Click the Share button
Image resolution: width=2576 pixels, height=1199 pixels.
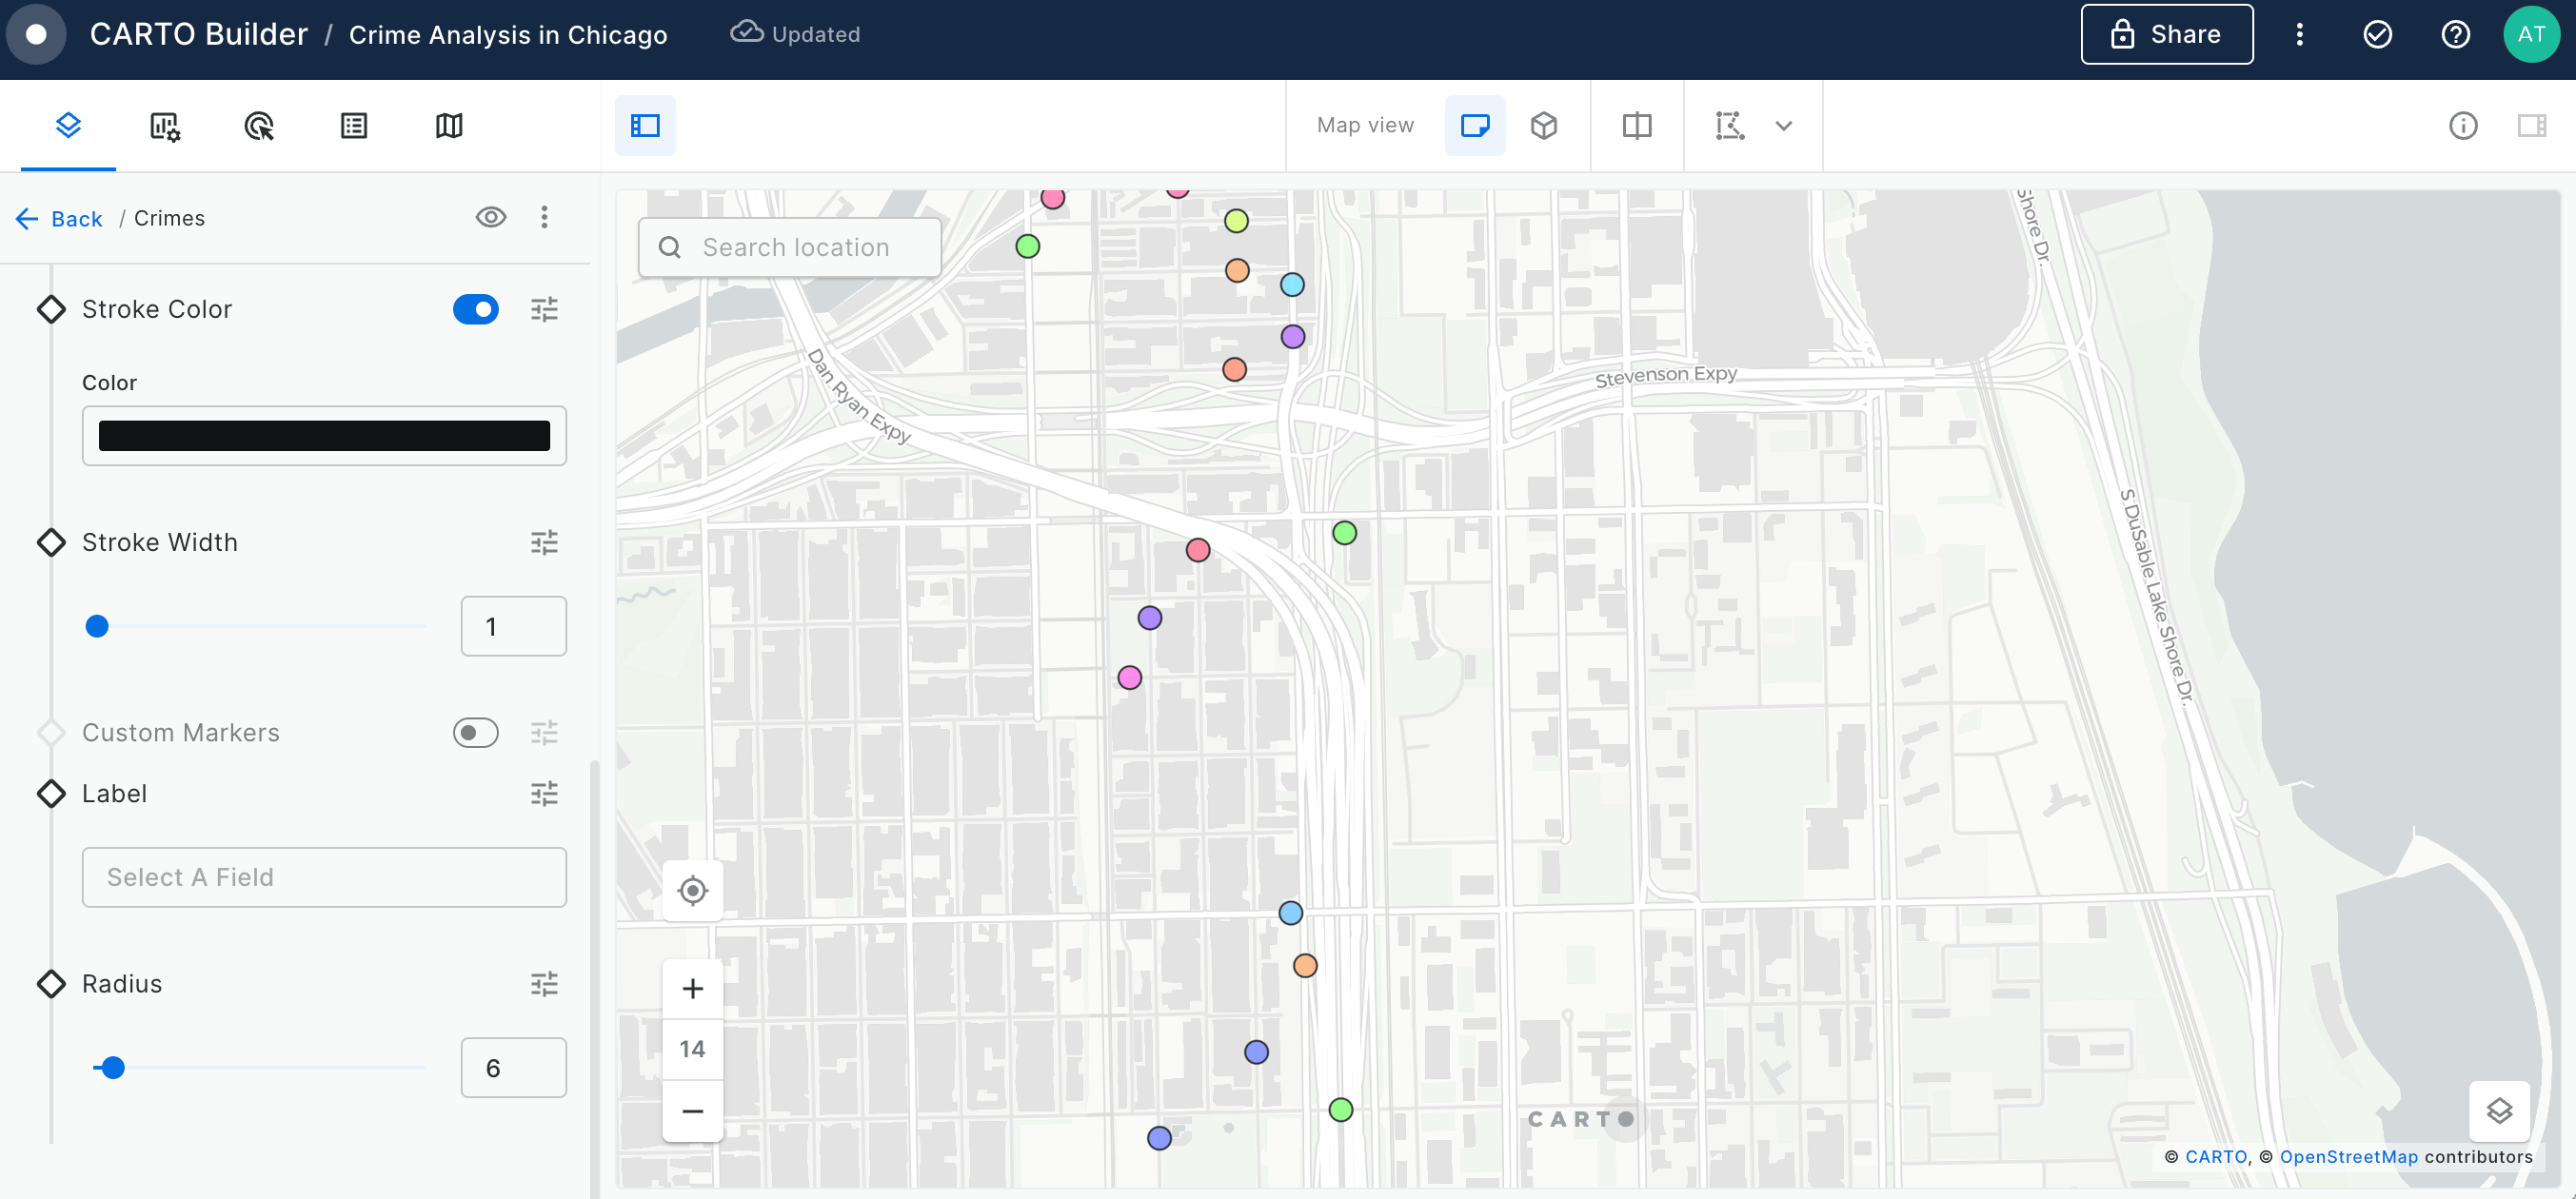click(x=2167, y=34)
